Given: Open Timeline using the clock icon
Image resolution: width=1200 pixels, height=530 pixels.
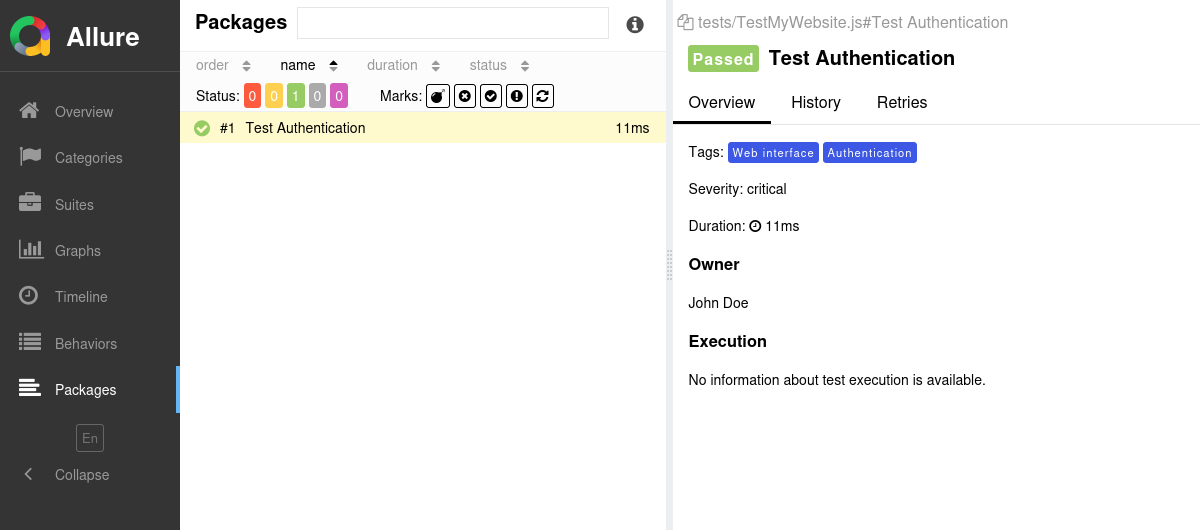Looking at the screenshot, I should pyautogui.click(x=30, y=296).
